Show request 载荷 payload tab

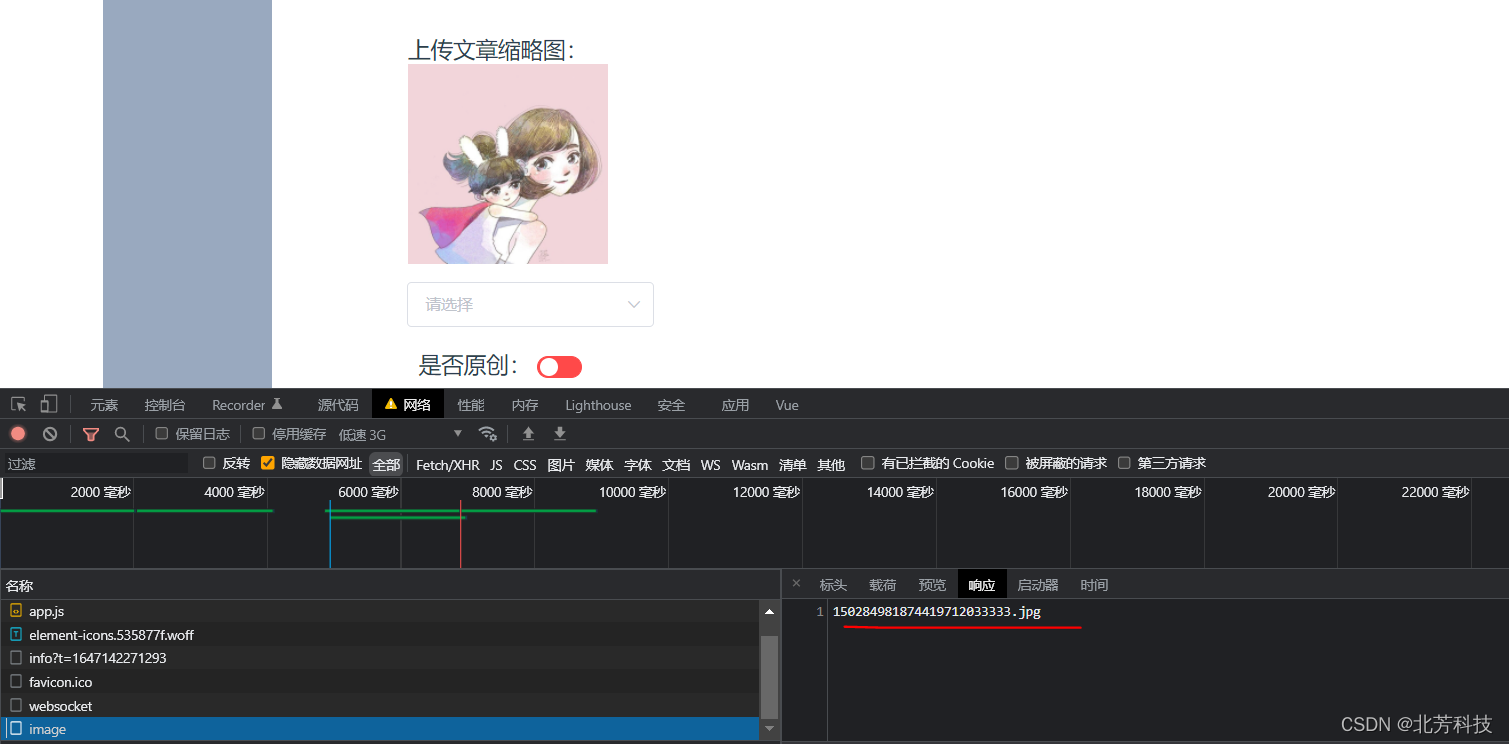coord(883,585)
